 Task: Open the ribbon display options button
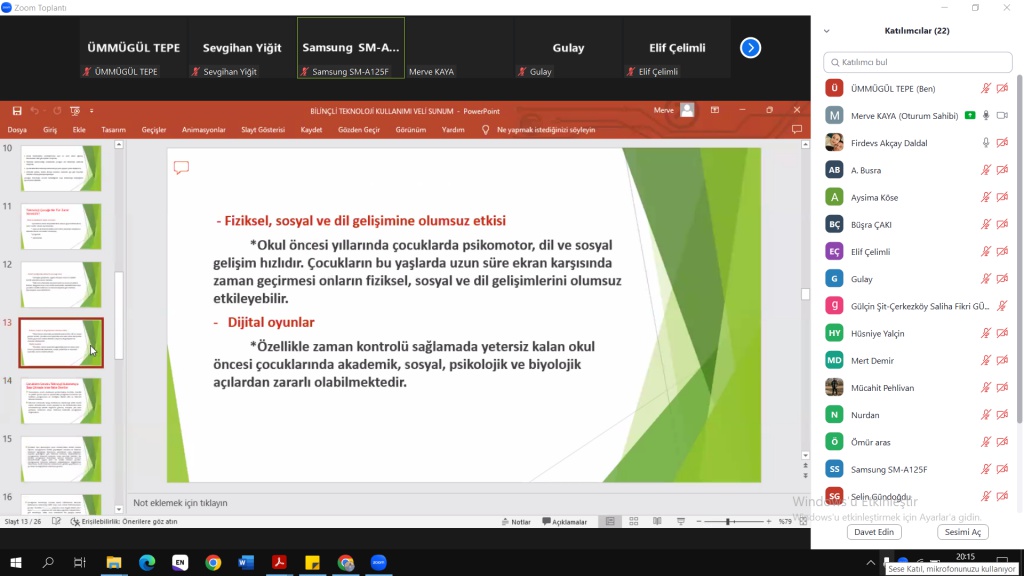[713, 110]
